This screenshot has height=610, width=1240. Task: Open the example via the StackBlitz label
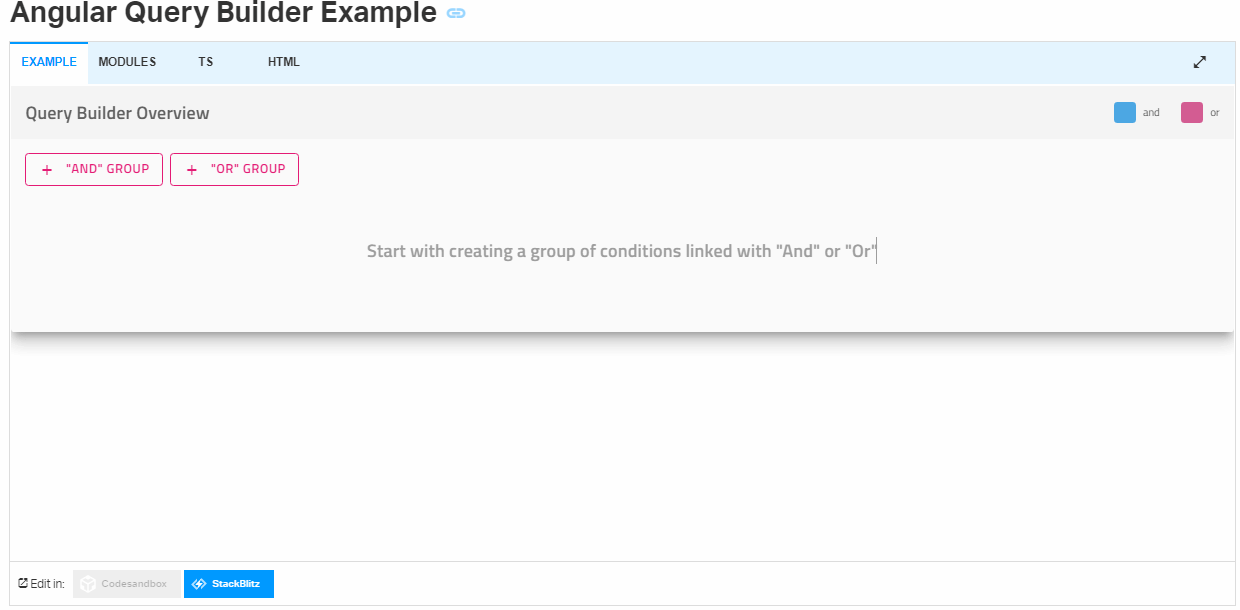point(236,584)
